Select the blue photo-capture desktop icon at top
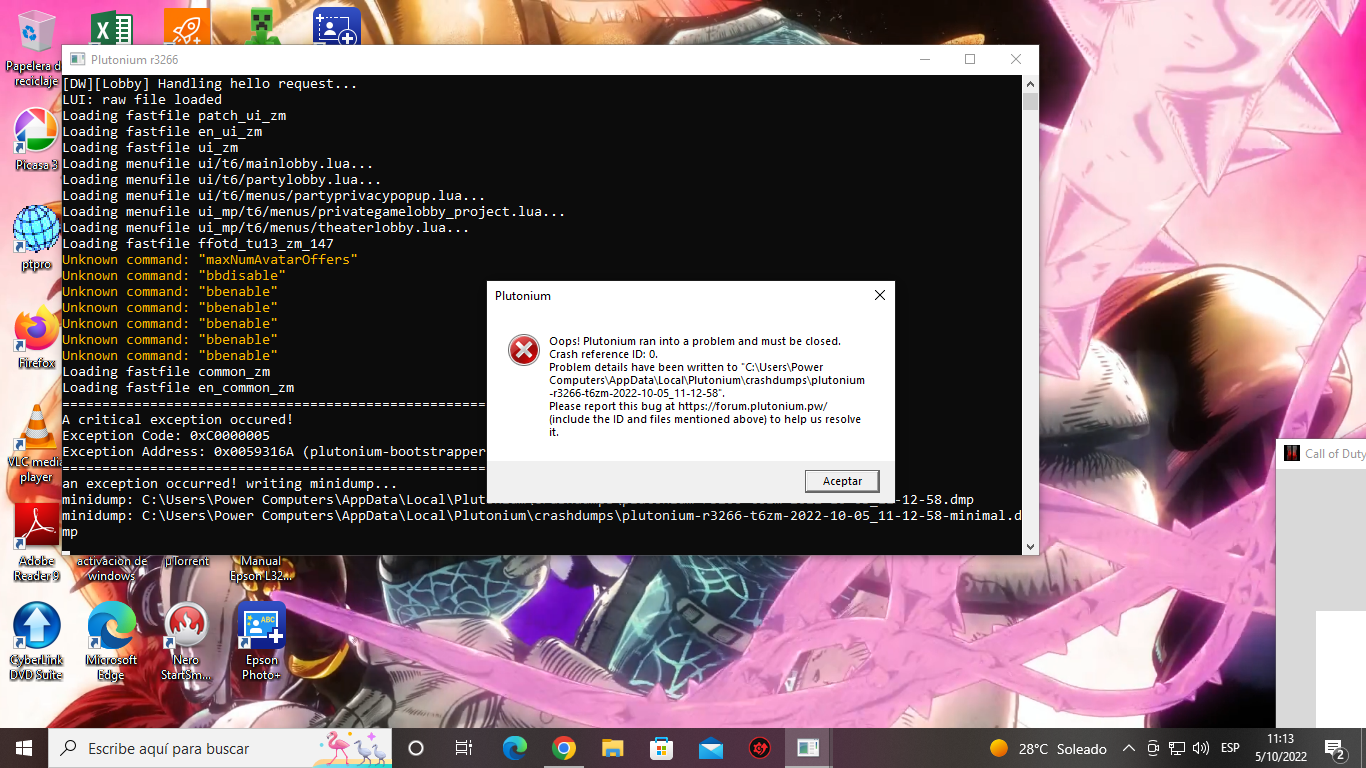This screenshot has height=768, width=1366. tap(336, 27)
